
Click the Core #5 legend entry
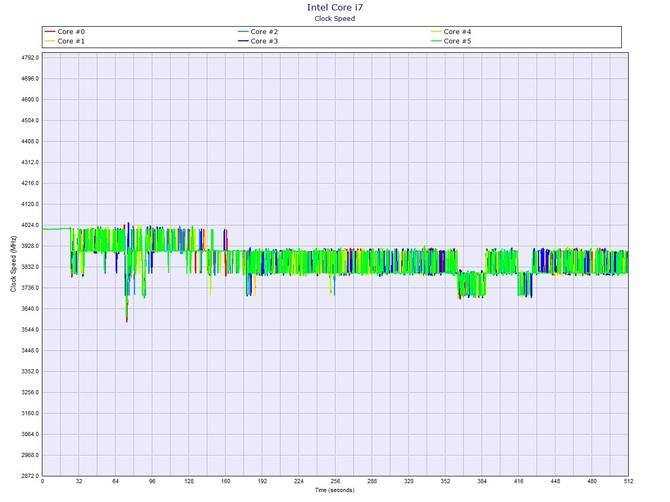click(451, 41)
